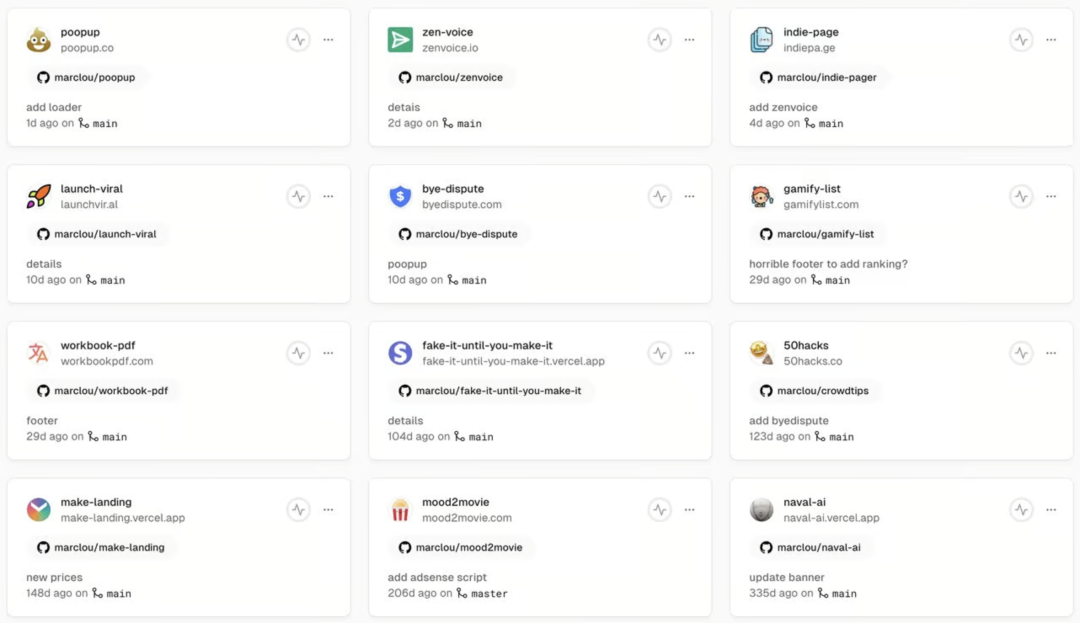
Task: Visit workbookpdf.com domain
Action: click(x=107, y=361)
